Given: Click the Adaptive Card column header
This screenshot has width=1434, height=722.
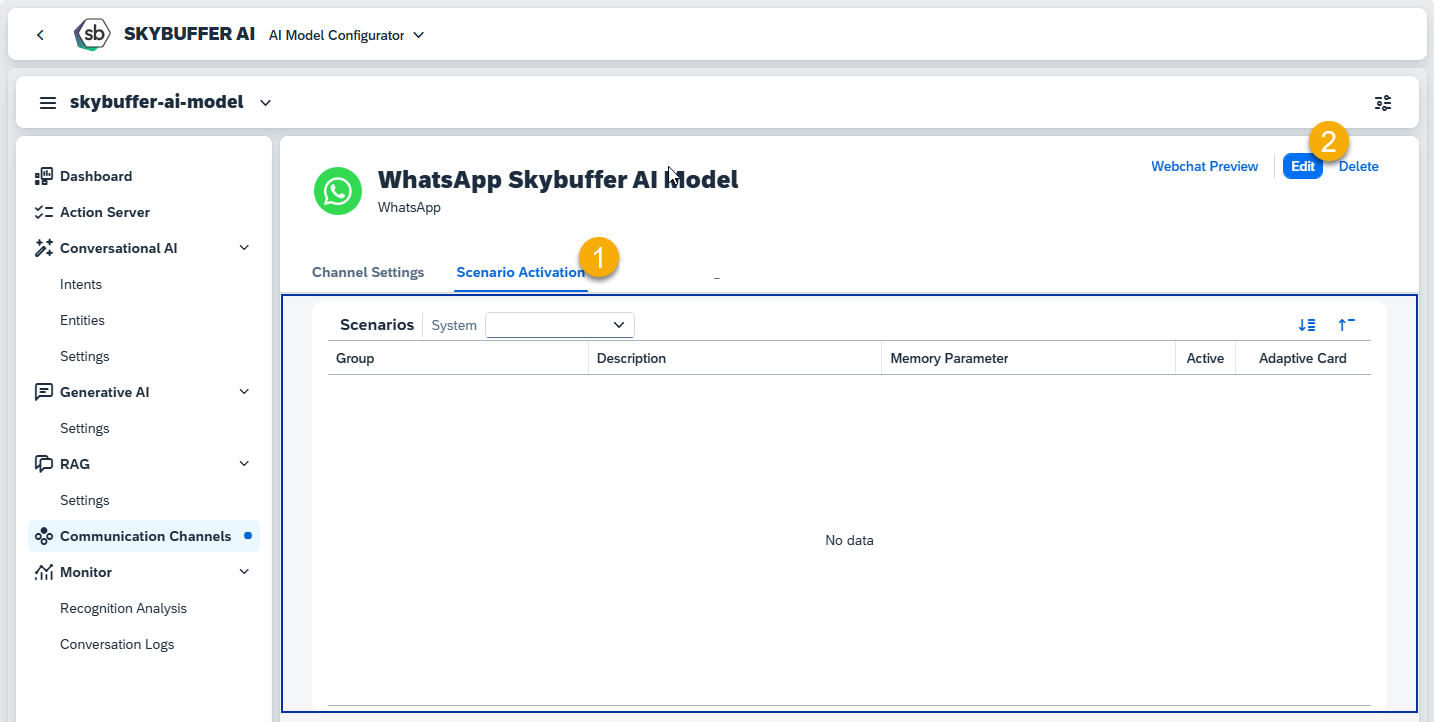Looking at the screenshot, I should point(1303,358).
